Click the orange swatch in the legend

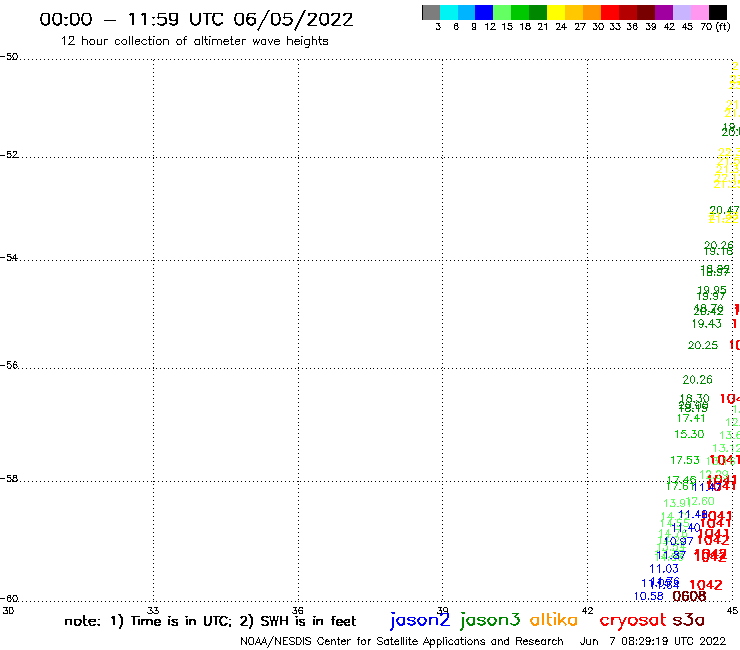click(x=592, y=12)
